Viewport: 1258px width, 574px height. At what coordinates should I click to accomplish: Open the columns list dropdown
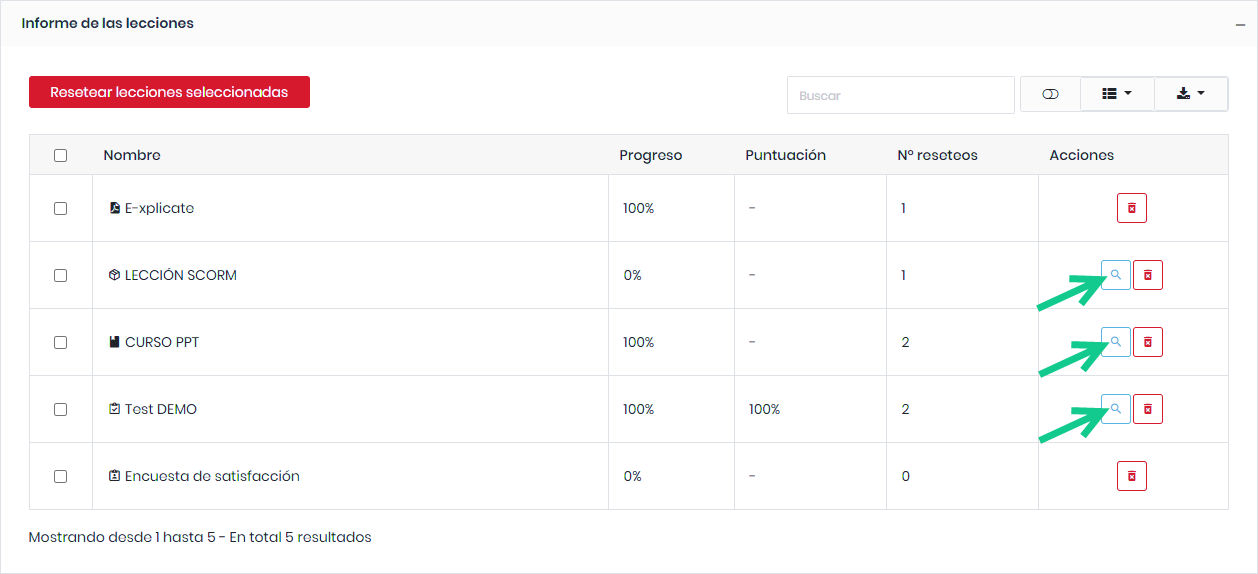[x=1116, y=94]
